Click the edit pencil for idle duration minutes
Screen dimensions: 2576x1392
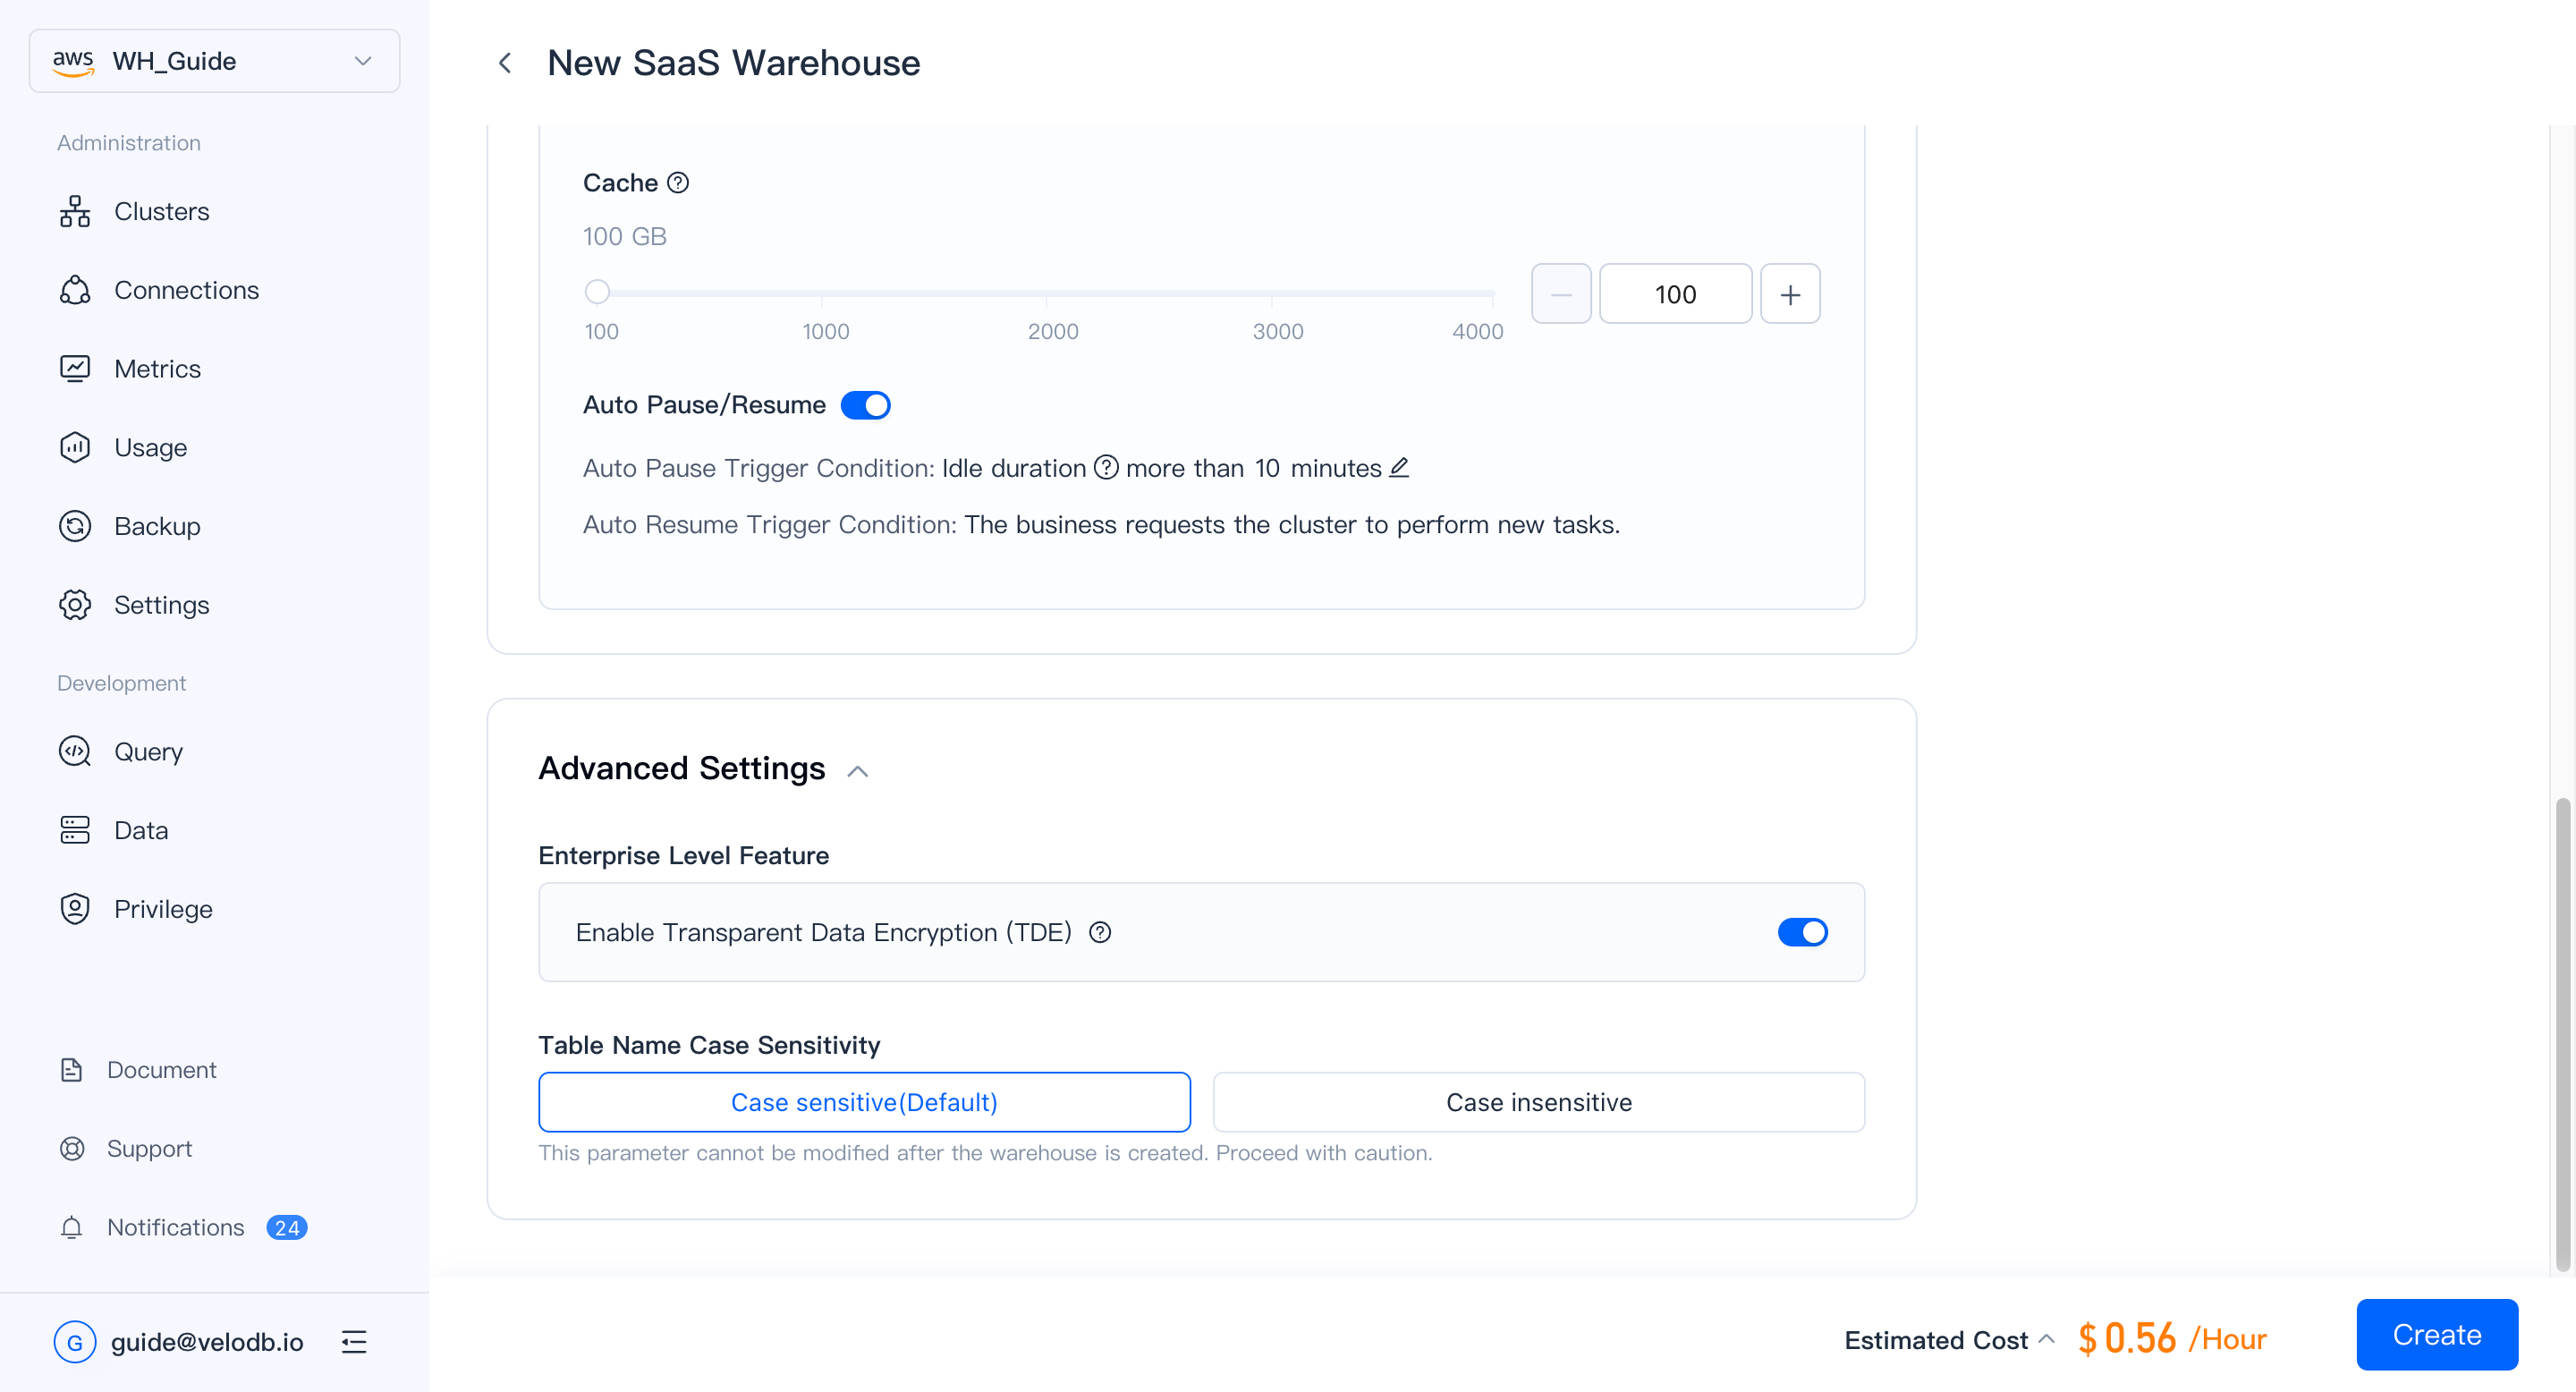[1400, 467]
